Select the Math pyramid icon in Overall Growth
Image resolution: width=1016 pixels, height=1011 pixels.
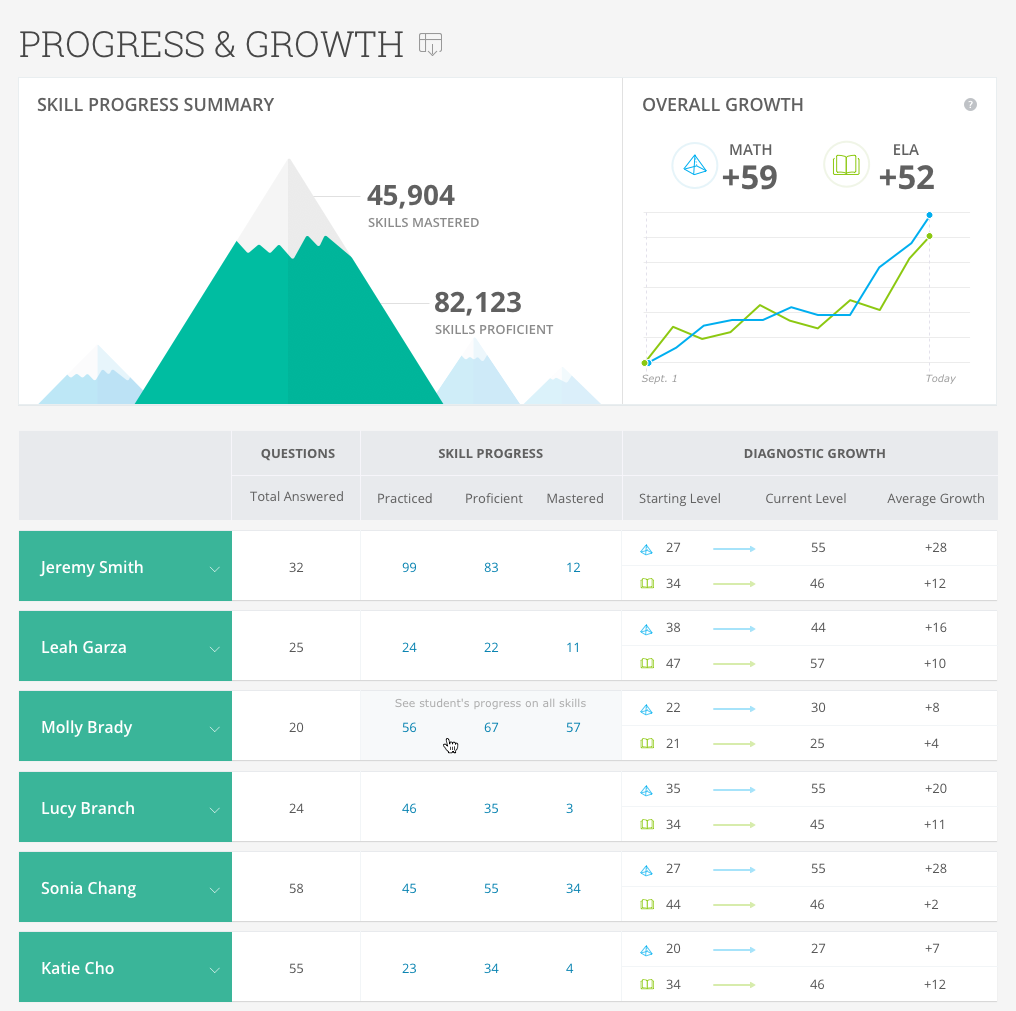[694, 164]
